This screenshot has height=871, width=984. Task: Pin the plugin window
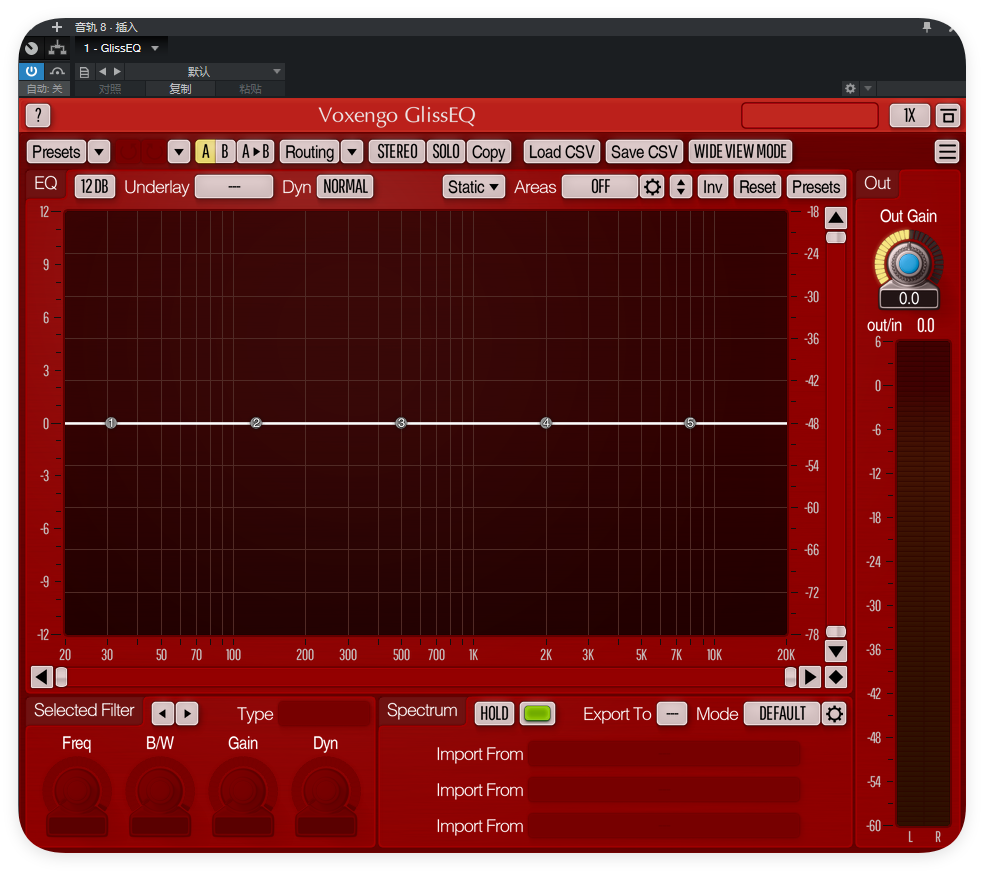(927, 26)
